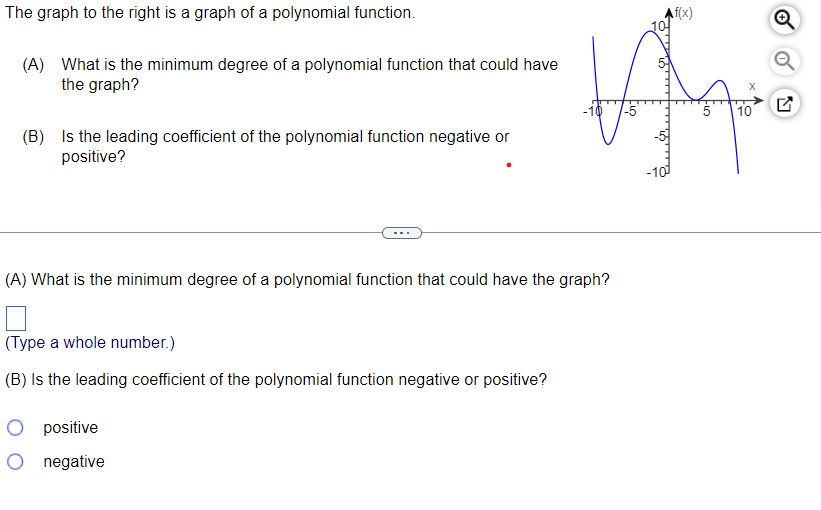Screen dimensions: 821x510
Task: Open the graph in a new window
Action: (x=784, y=104)
